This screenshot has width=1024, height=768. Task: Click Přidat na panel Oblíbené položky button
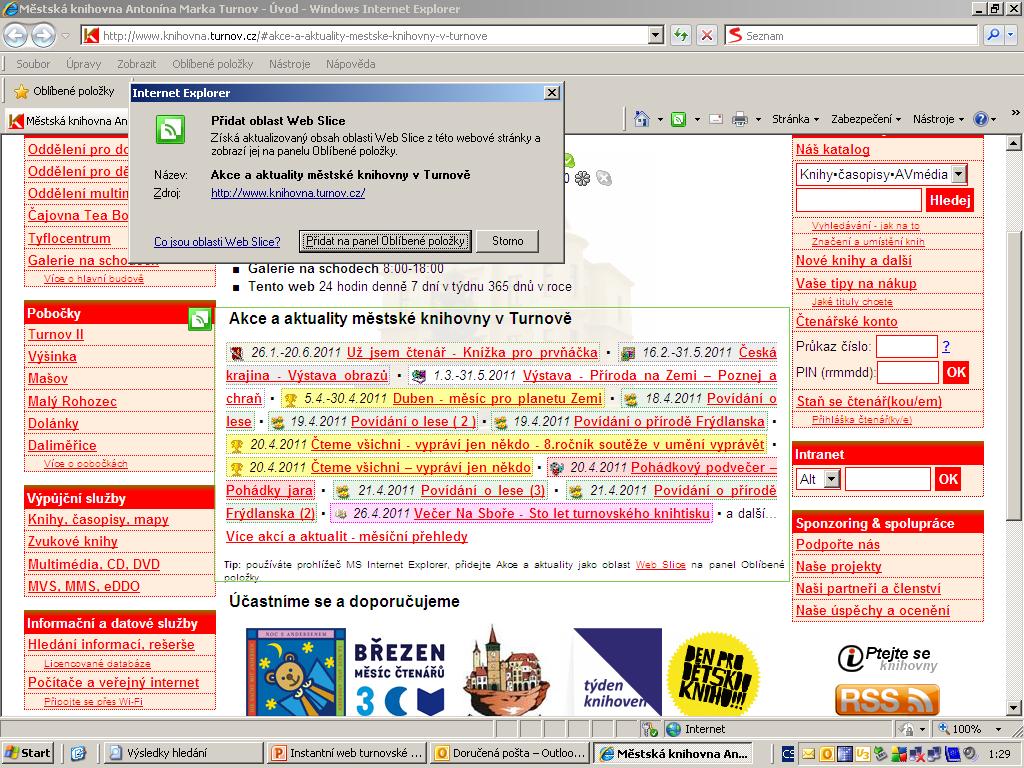[x=385, y=241]
